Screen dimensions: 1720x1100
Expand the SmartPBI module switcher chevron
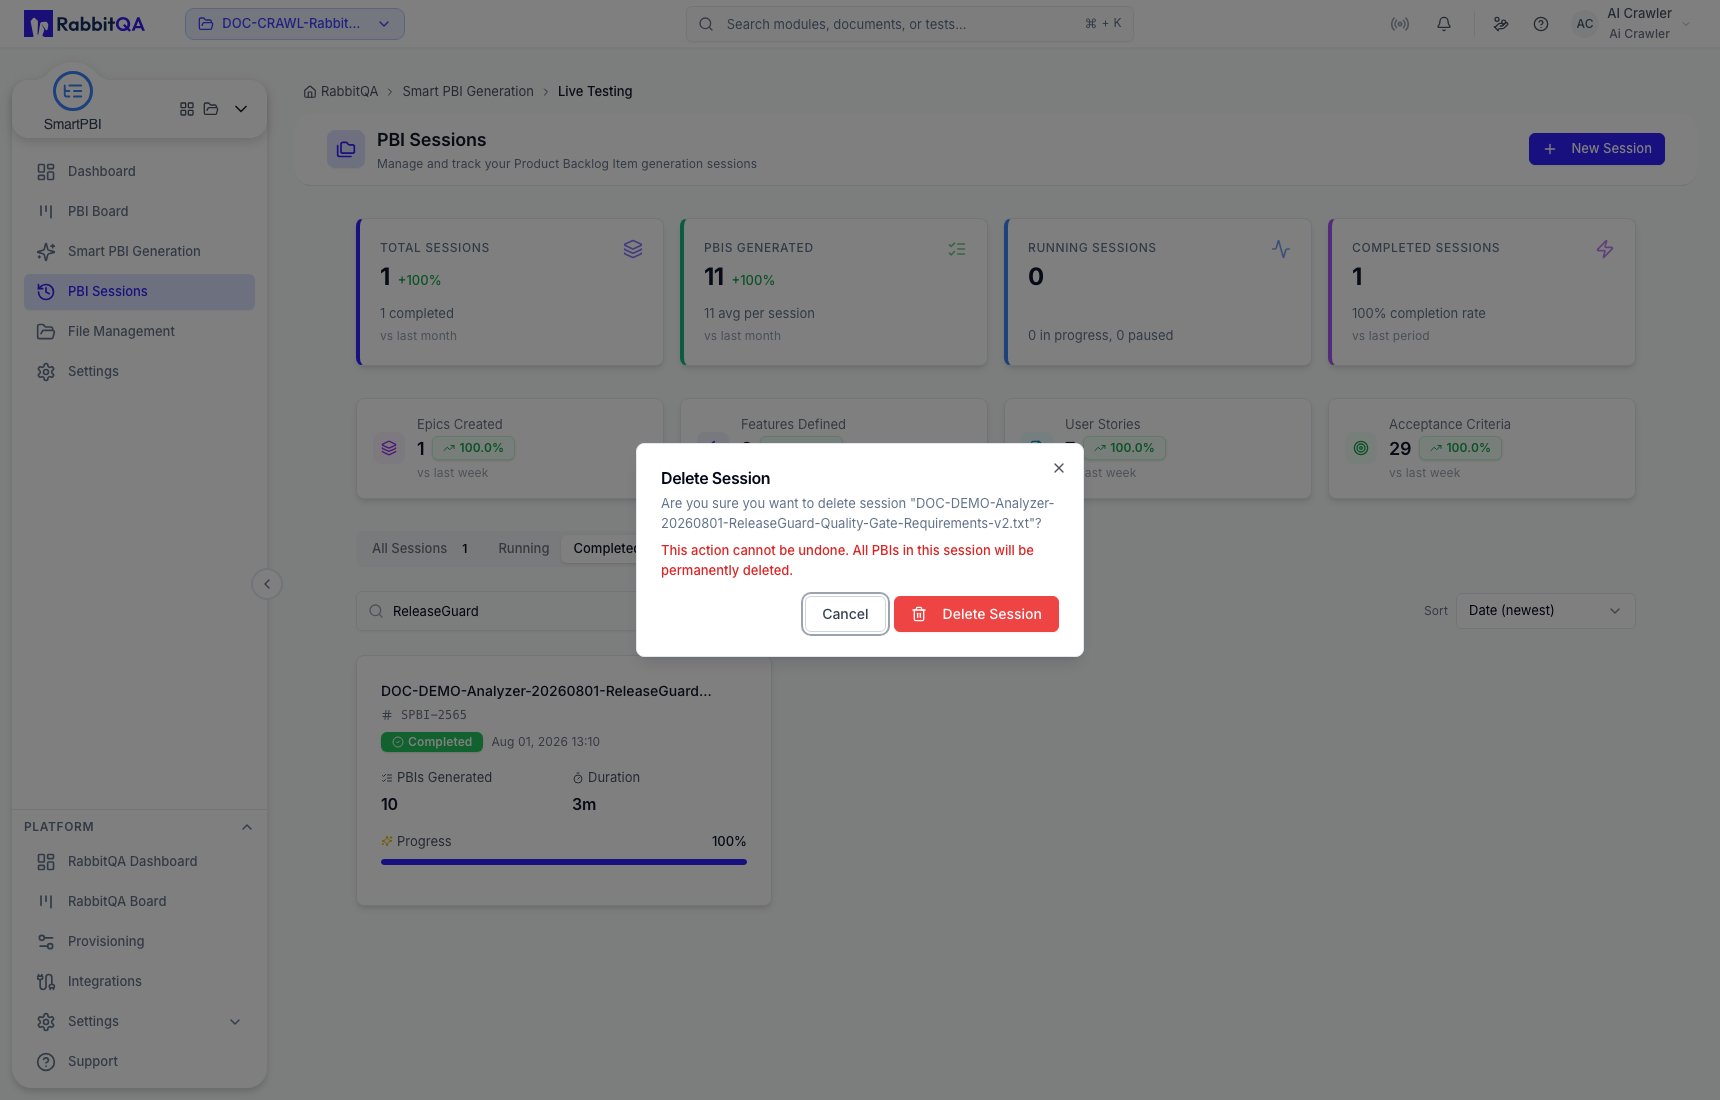(241, 109)
